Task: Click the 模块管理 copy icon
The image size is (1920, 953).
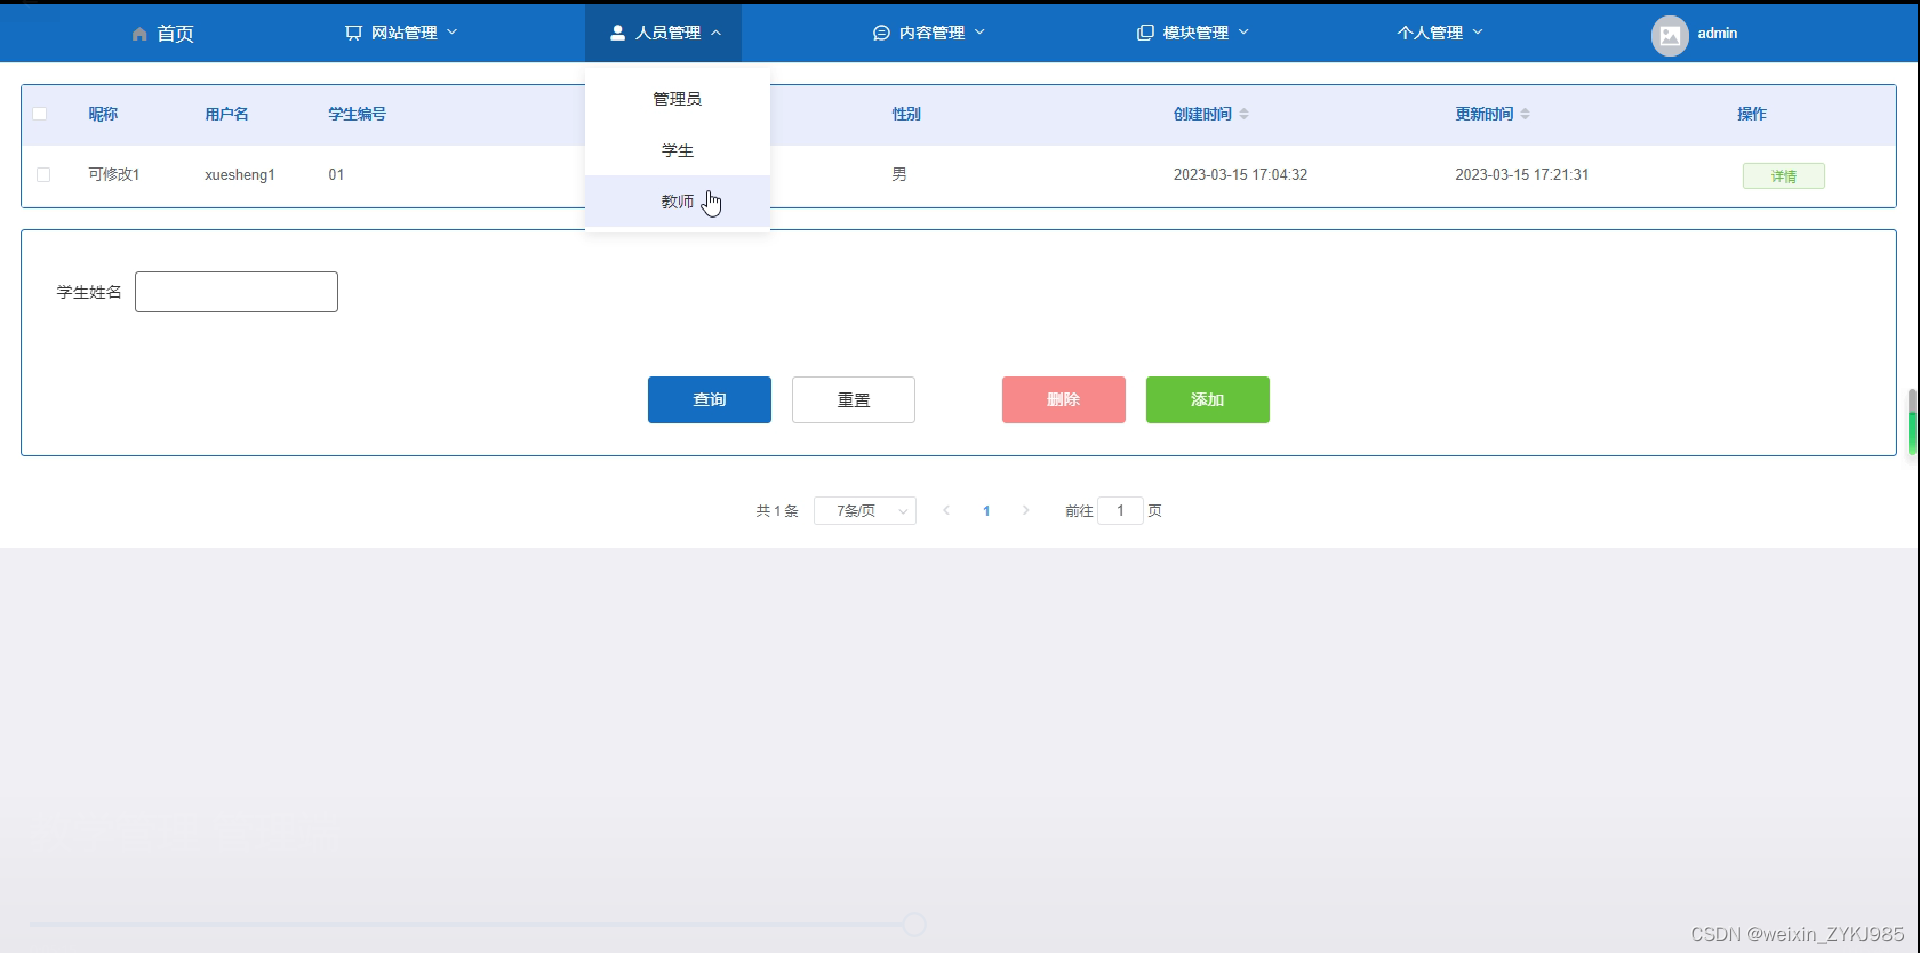Action: coord(1145,33)
